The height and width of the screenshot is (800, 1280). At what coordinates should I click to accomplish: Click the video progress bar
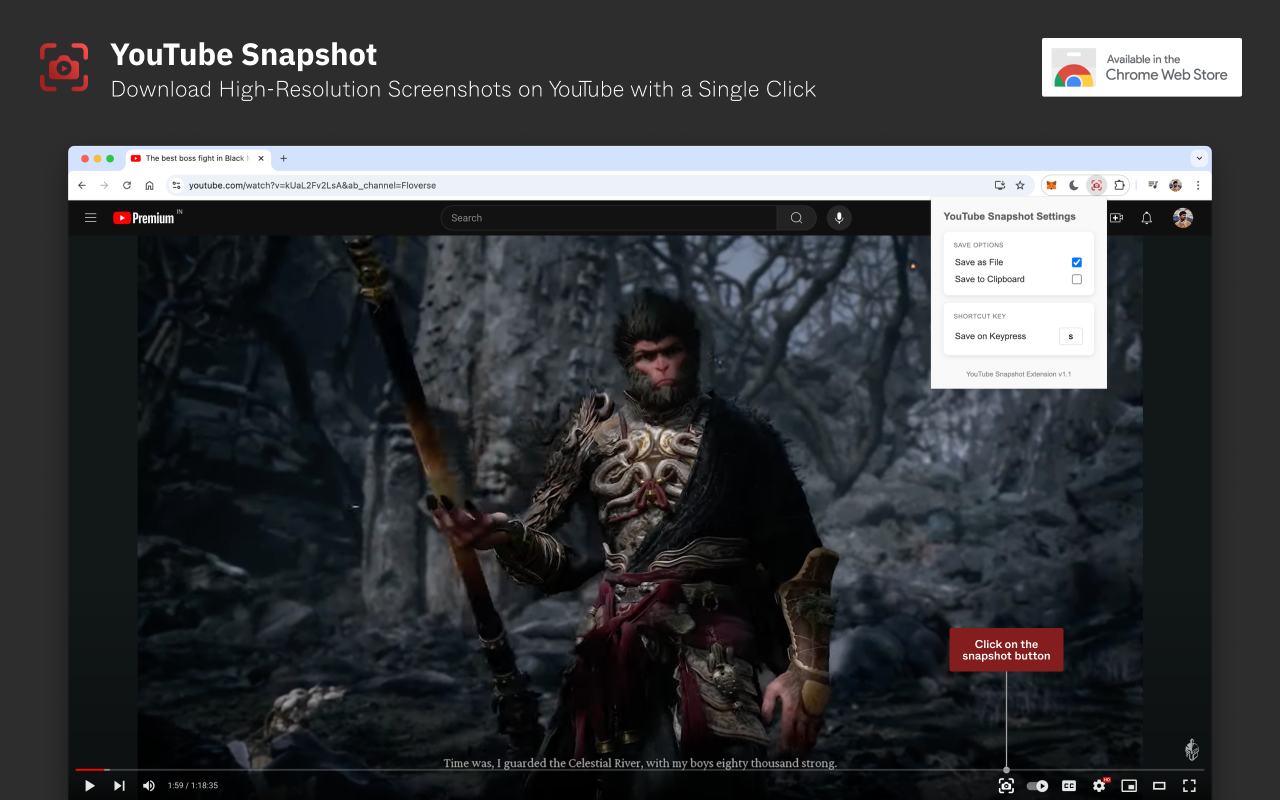(x=640, y=770)
